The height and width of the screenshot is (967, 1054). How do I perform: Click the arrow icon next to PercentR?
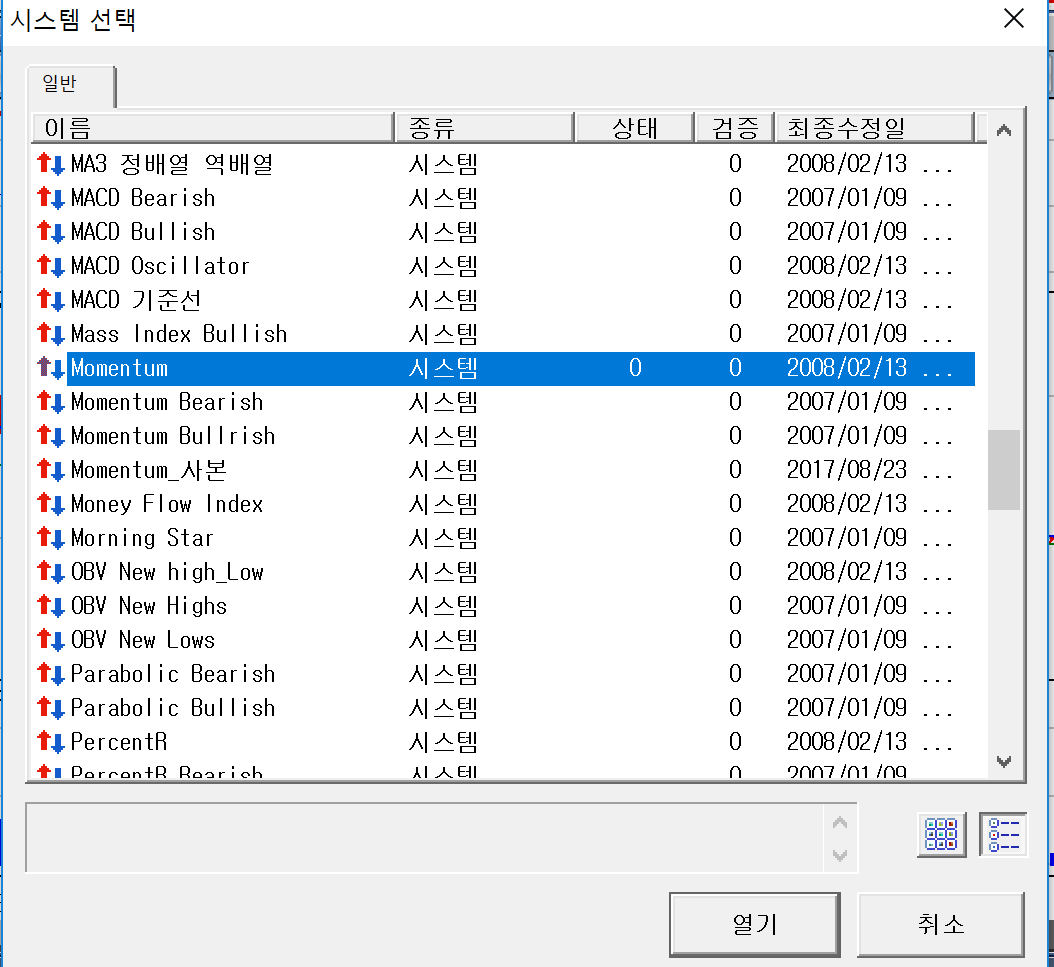pos(50,742)
